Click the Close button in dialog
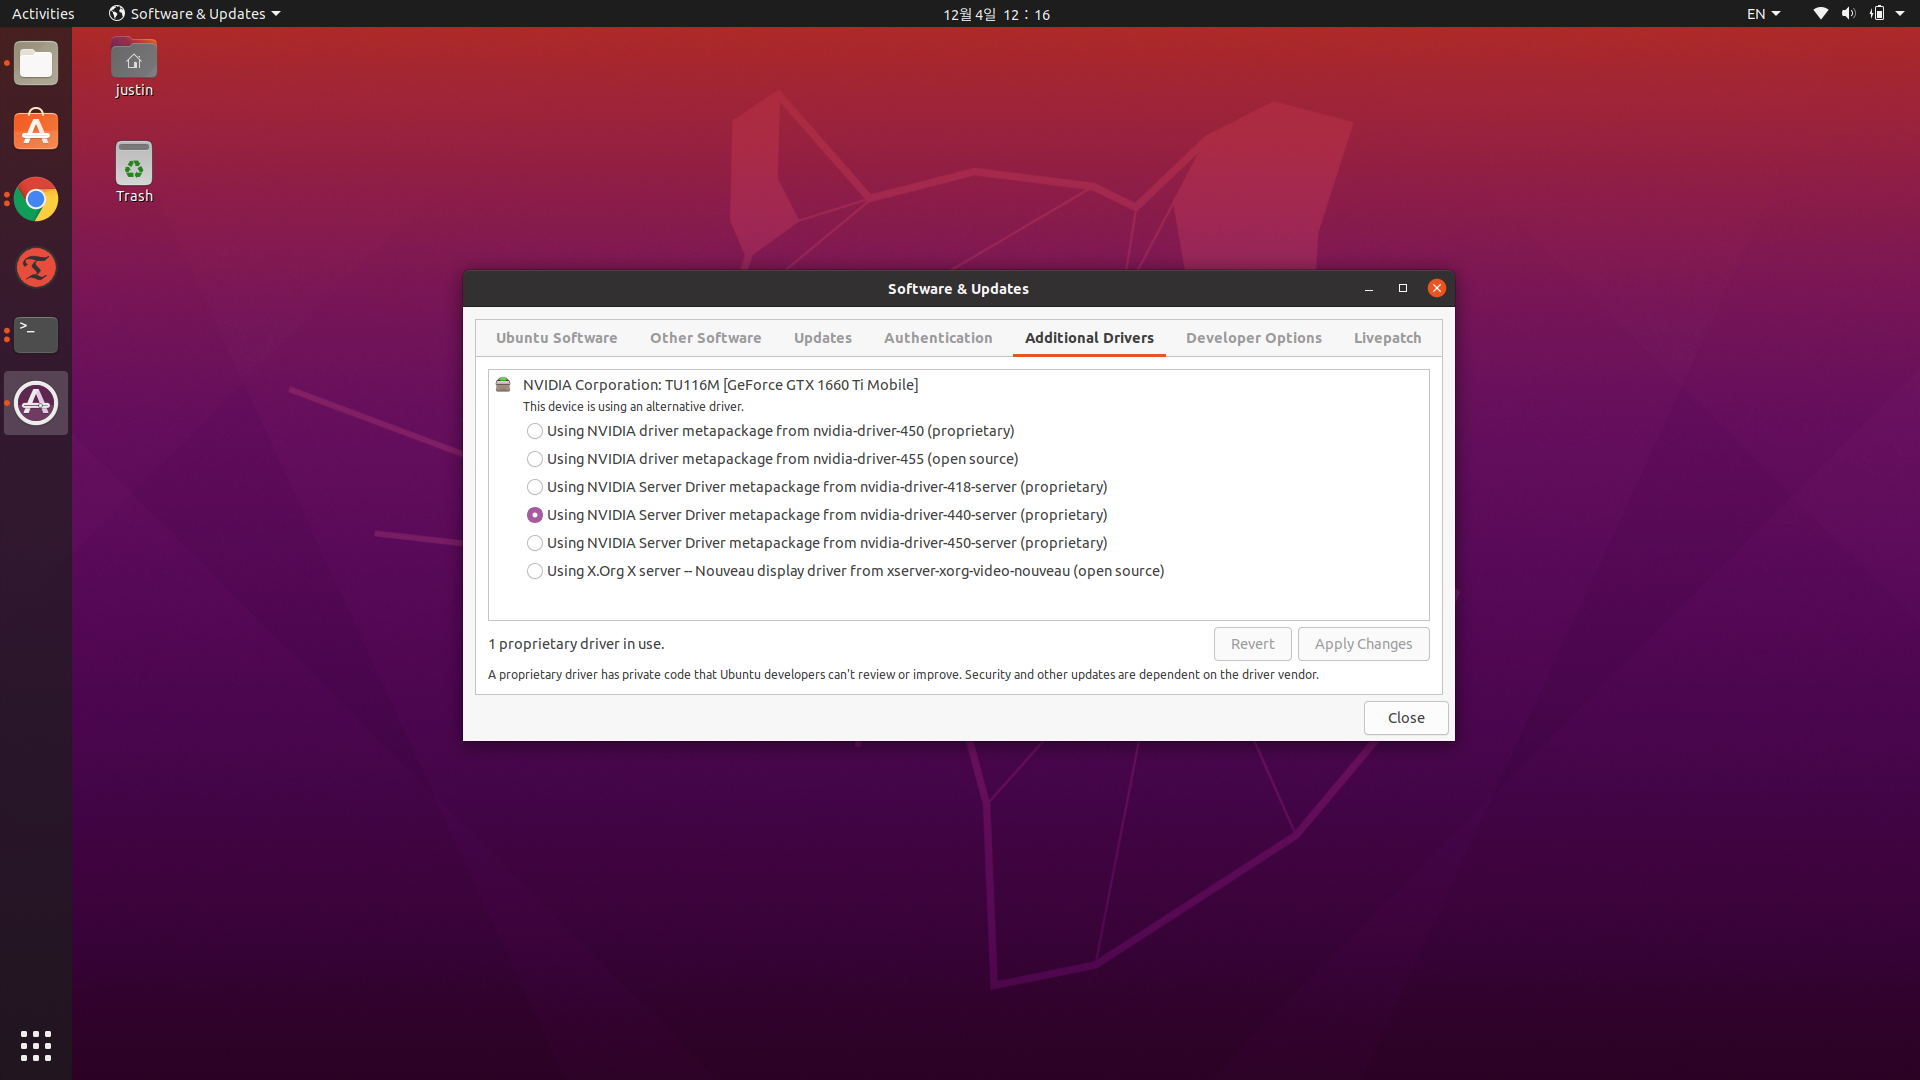This screenshot has width=1920, height=1080. click(1405, 718)
